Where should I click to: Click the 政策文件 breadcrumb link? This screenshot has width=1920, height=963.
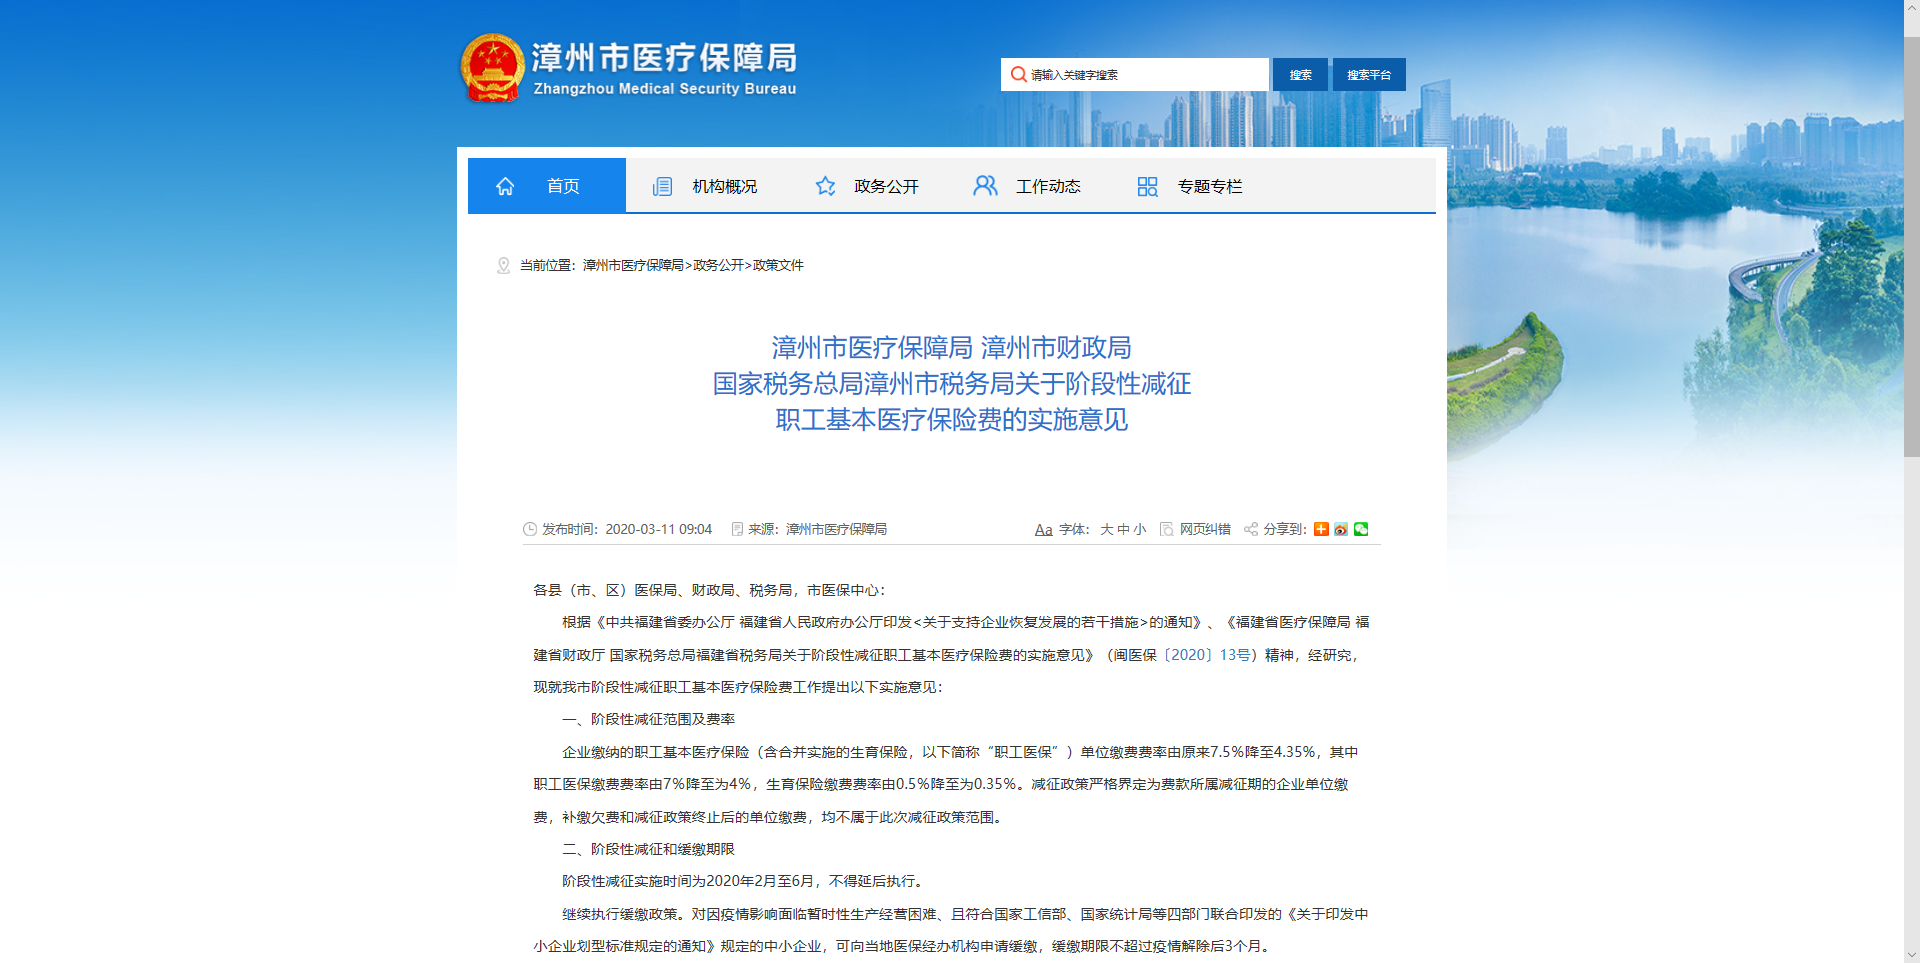pos(778,265)
